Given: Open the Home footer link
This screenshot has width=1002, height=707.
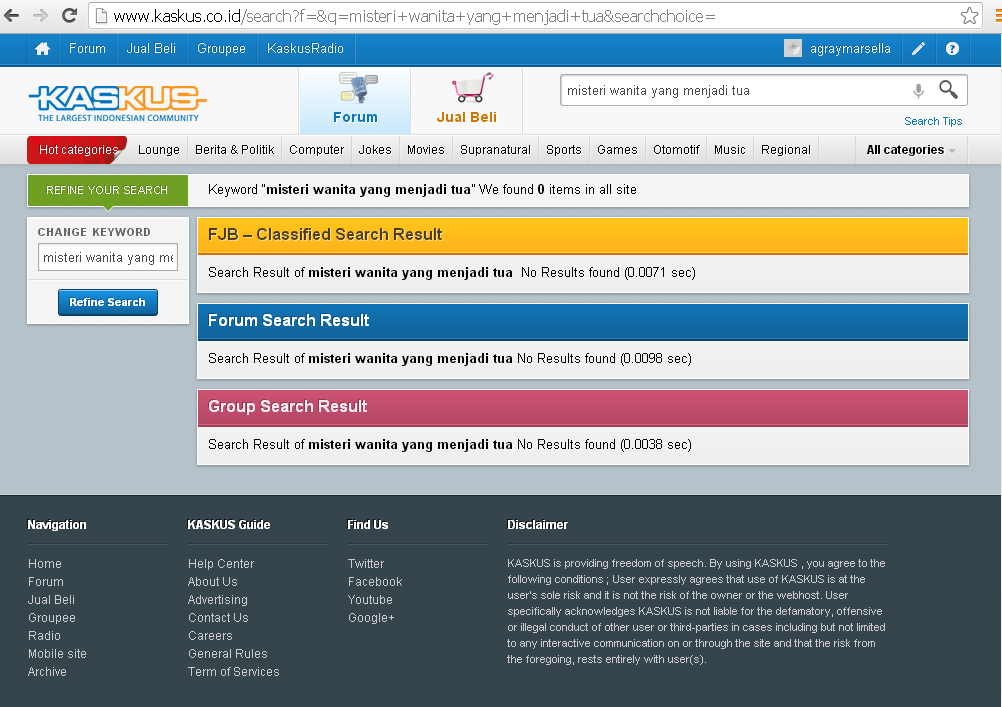Looking at the screenshot, I should 45,564.
